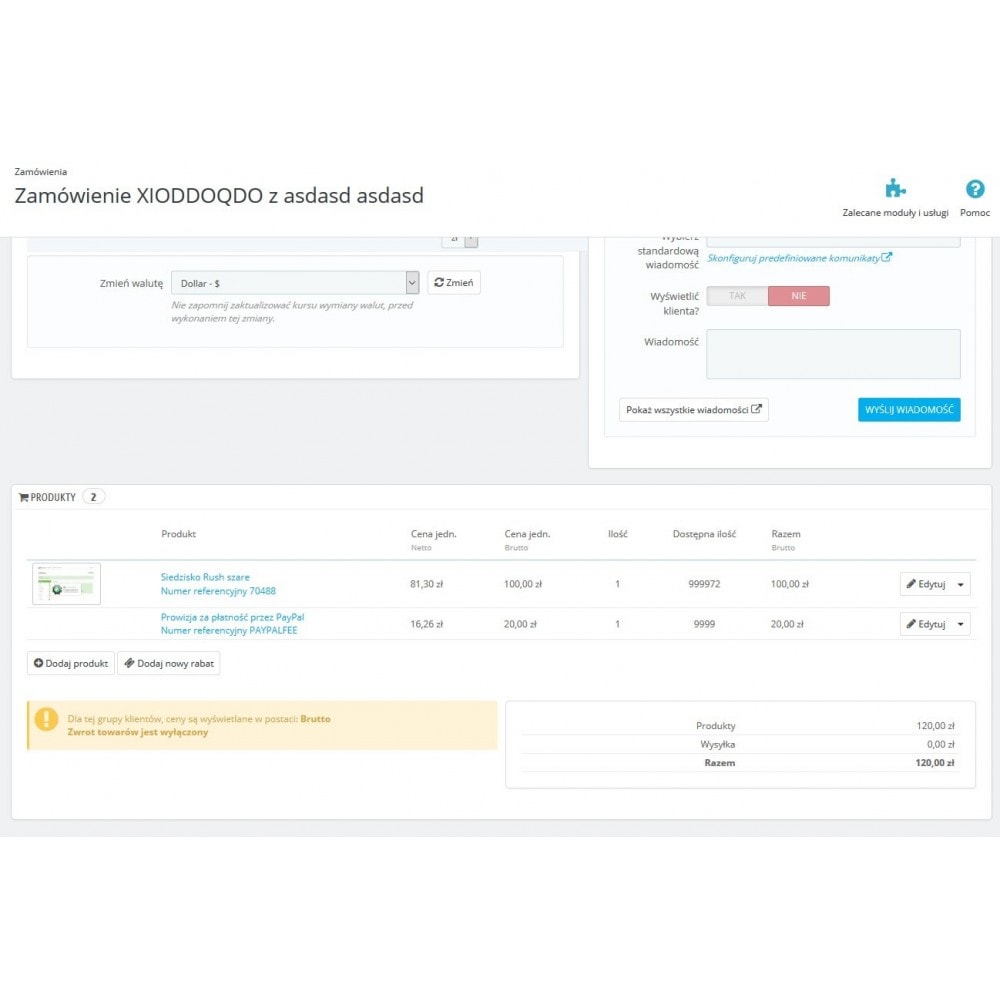Click the Razem total 120,00 zł
The width and height of the screenshot is (1000, 1000).
click(935, 763)
